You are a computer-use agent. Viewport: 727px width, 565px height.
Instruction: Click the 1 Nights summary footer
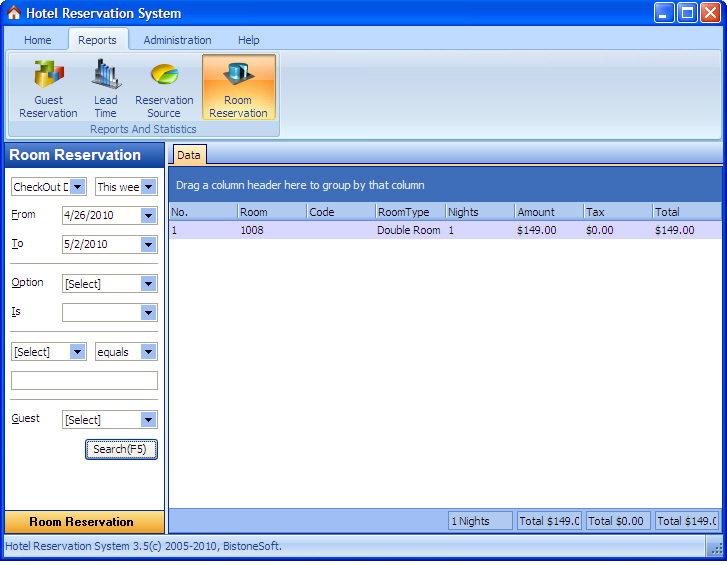point(480,521)
